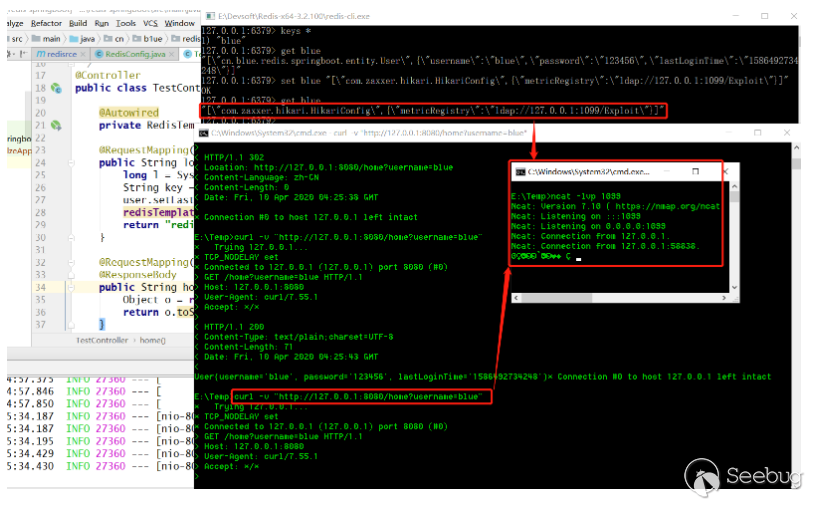Click the Spring bean gutter icon on line 18
The height and width of the screenshot is (505, 831).
56,88
